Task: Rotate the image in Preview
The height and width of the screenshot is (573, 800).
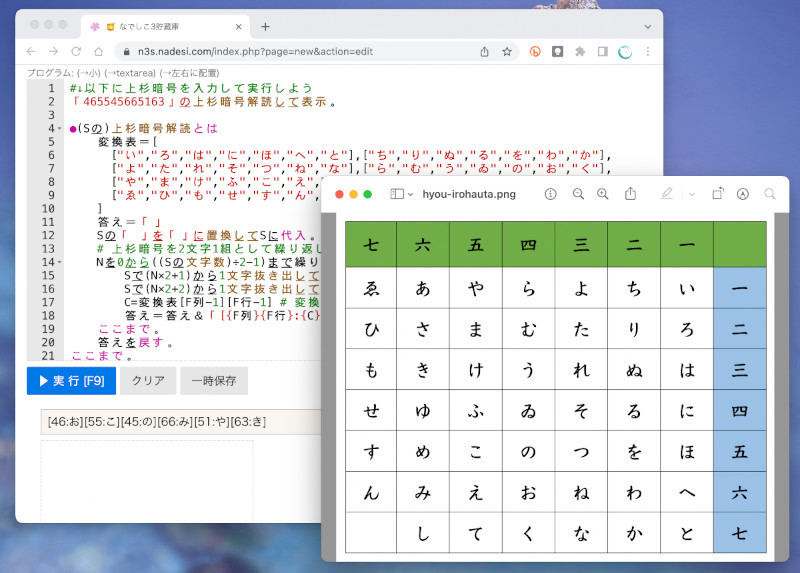Action: (x=718, y=194)
